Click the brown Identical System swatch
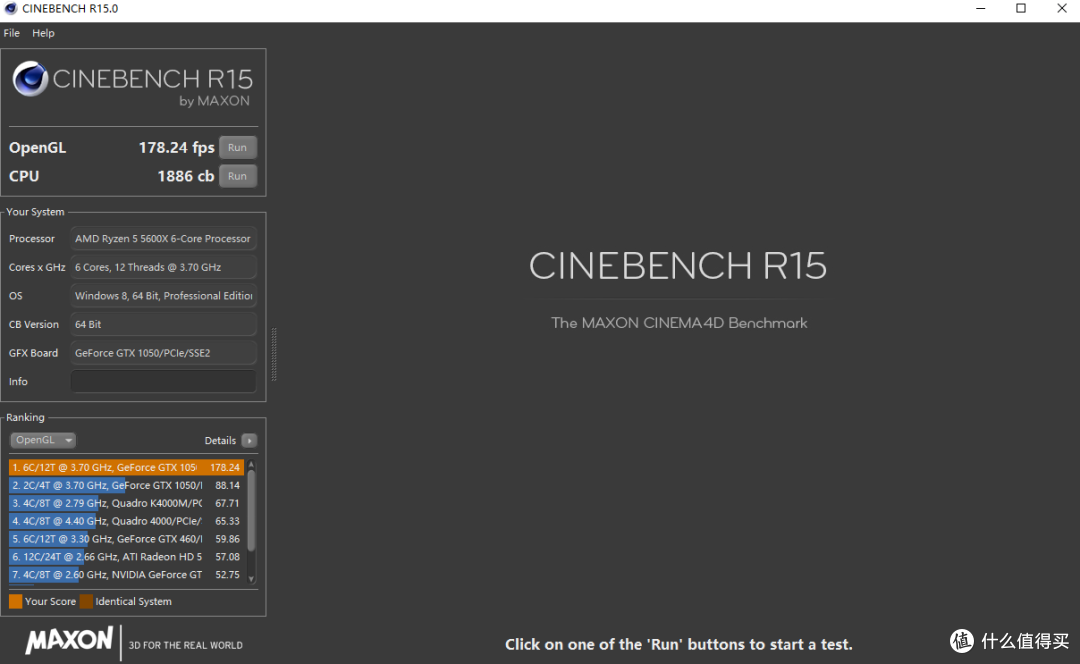 pyautogui.click(x=86, y=601)
